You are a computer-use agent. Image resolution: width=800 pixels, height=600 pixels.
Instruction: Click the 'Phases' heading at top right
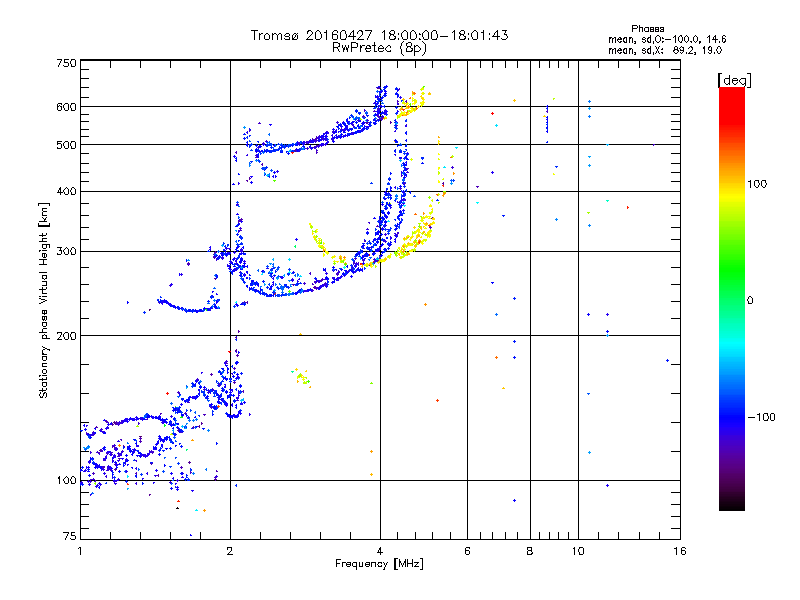[647, 29]
